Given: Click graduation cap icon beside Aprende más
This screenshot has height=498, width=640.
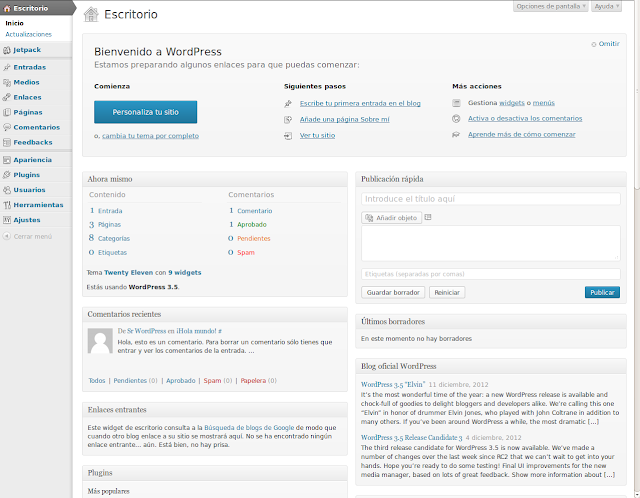Looking at the screenshot, I should click(456, 135).
